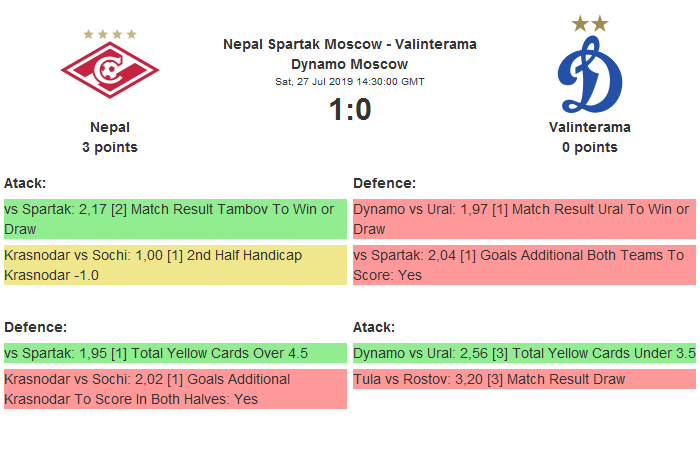This screenshot has height=460, width=700.
Task: Click the Both Teams To Score: Yes bet
Action: coord(525,265)
